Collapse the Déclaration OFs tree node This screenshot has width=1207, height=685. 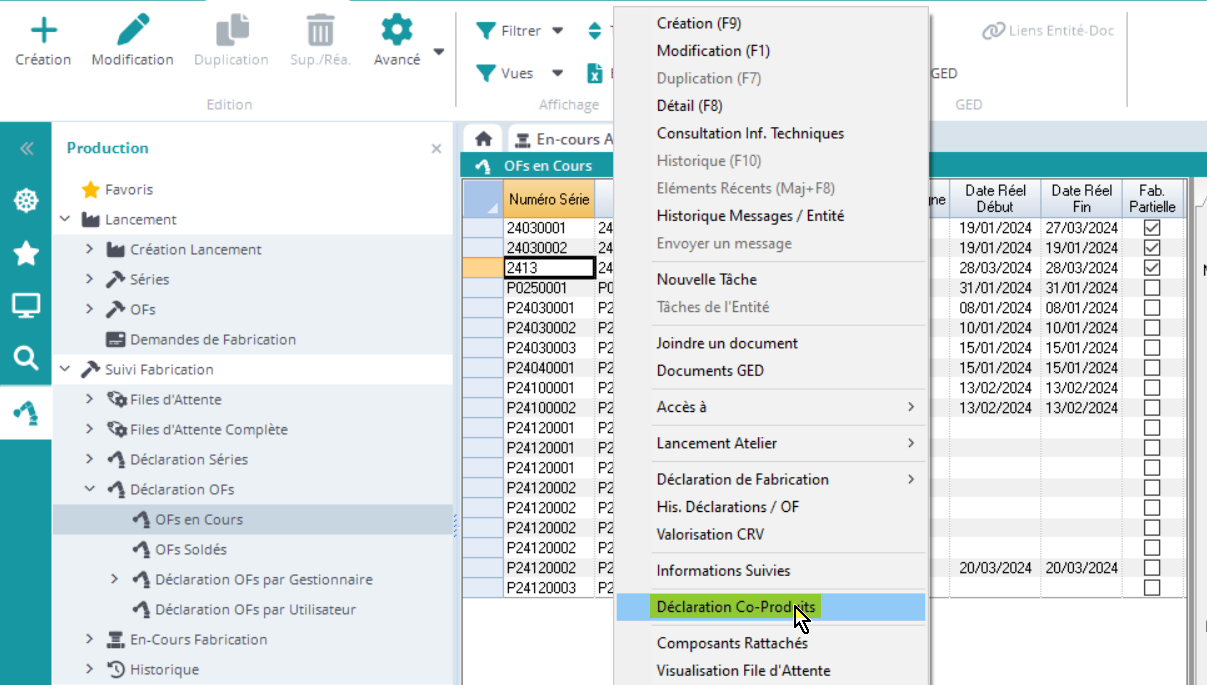click(x=89, y=489)
